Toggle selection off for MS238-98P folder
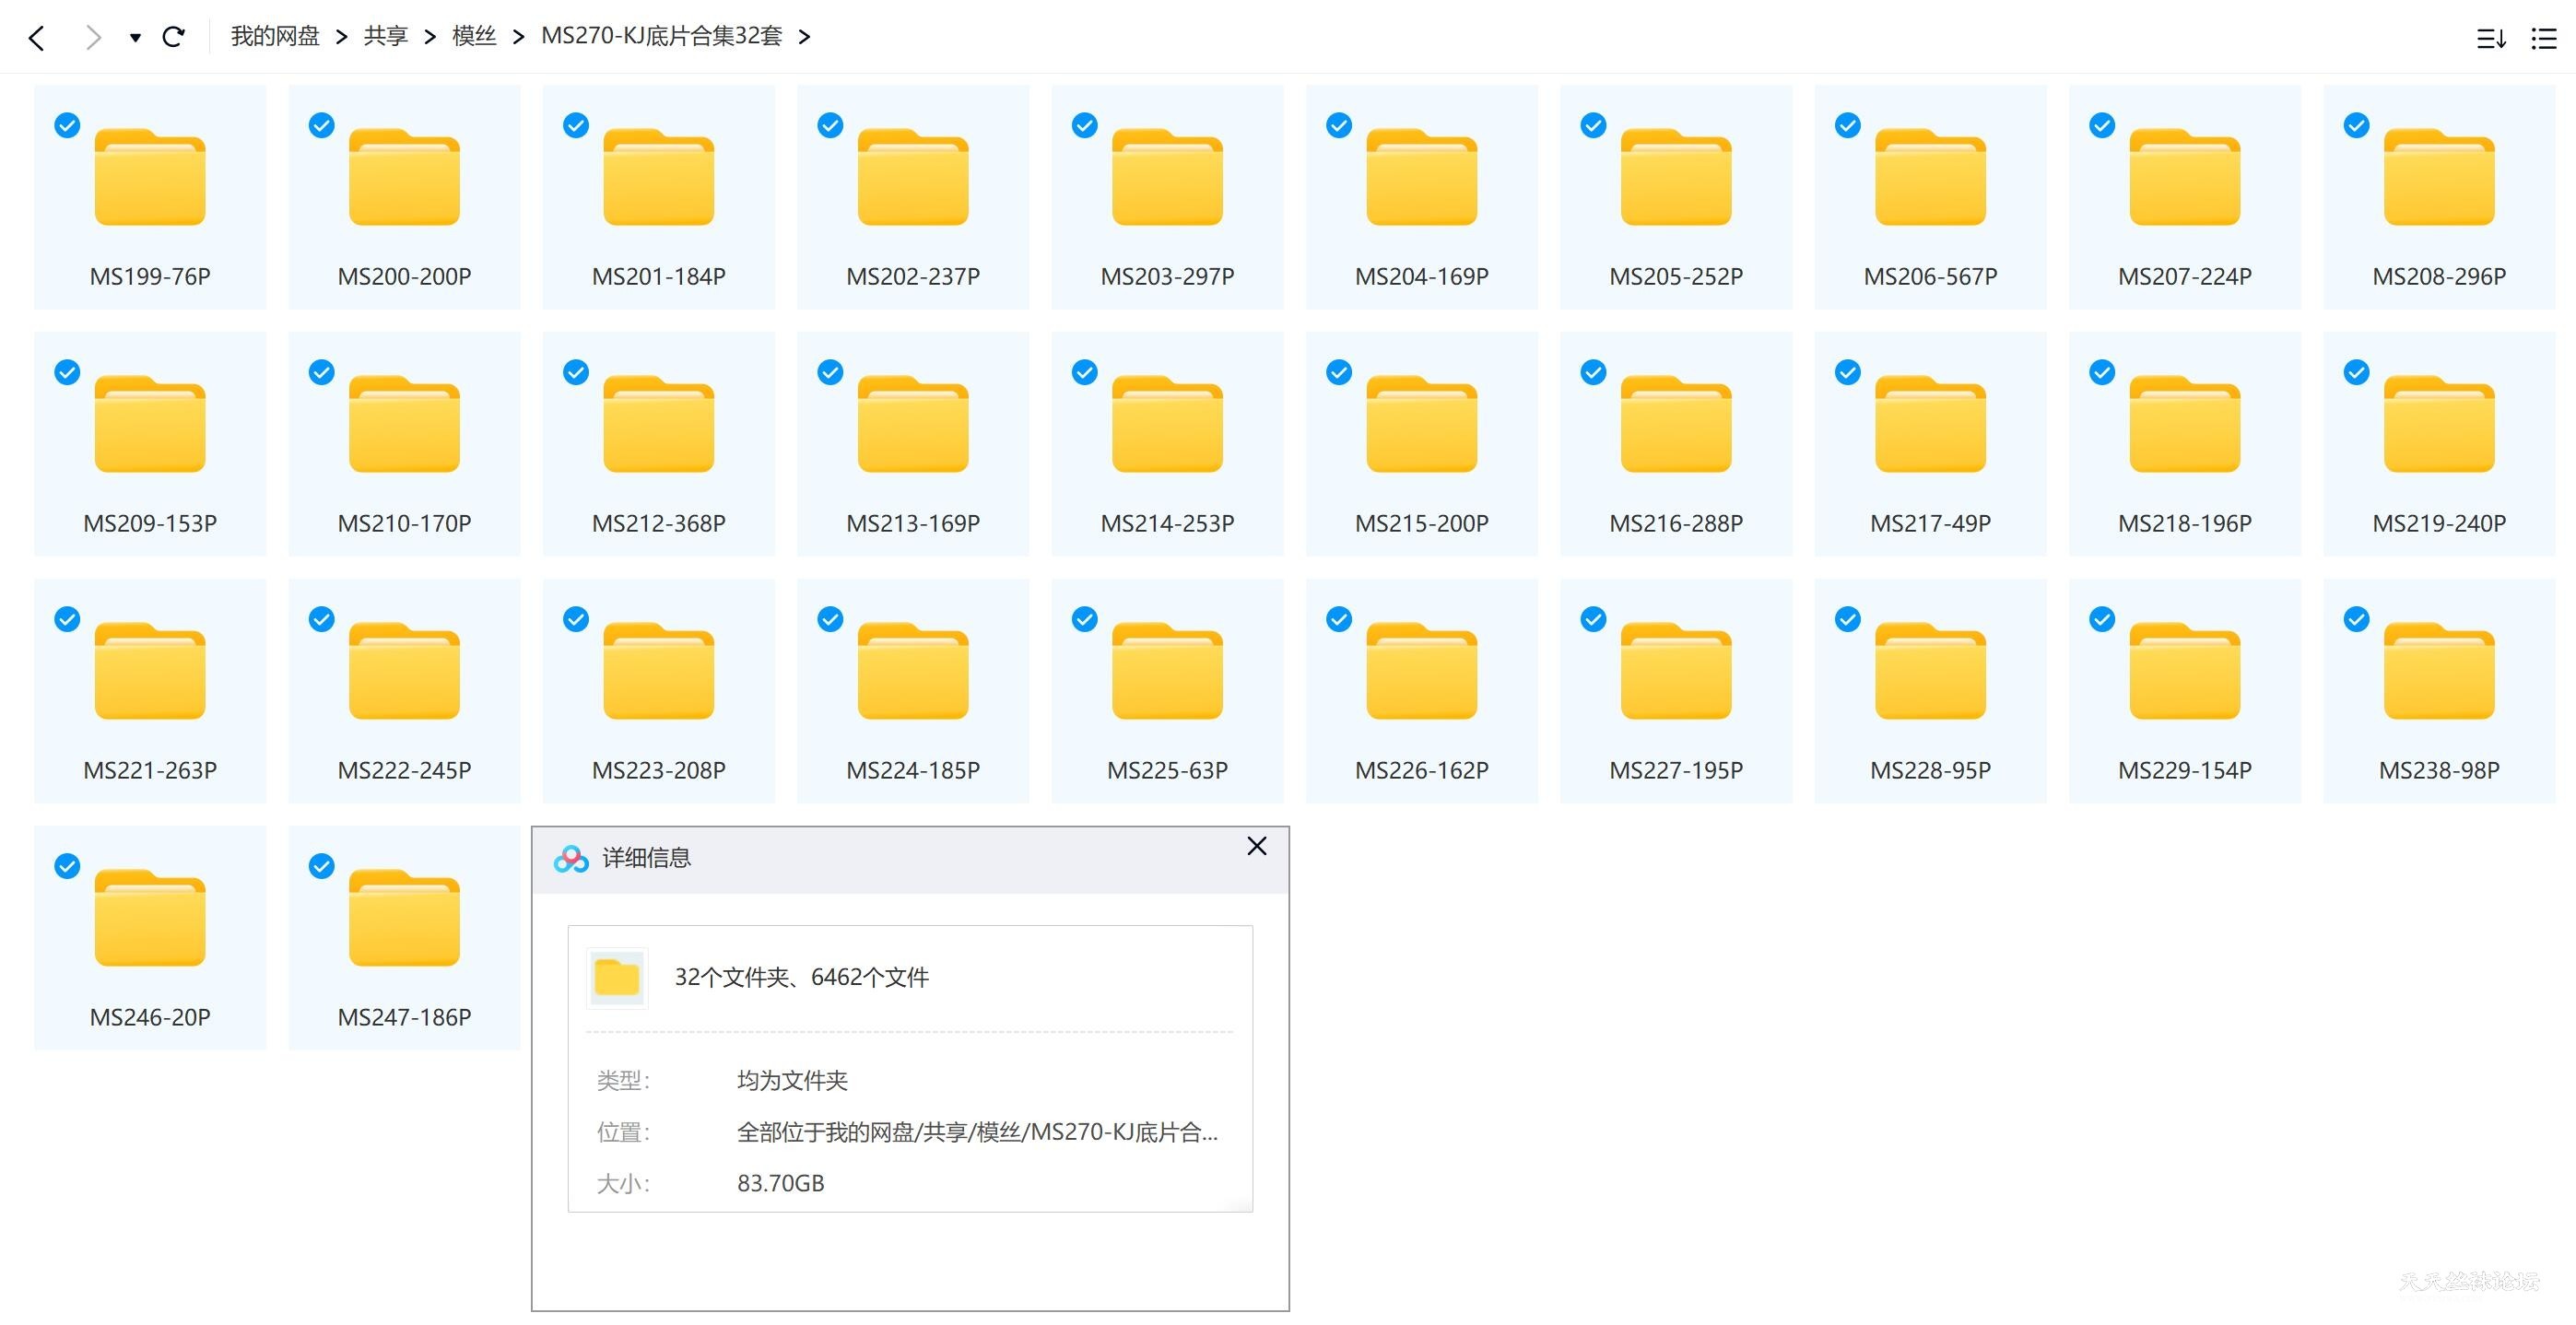The width and height of the screenshot is (2576, 1325). 2355,618
